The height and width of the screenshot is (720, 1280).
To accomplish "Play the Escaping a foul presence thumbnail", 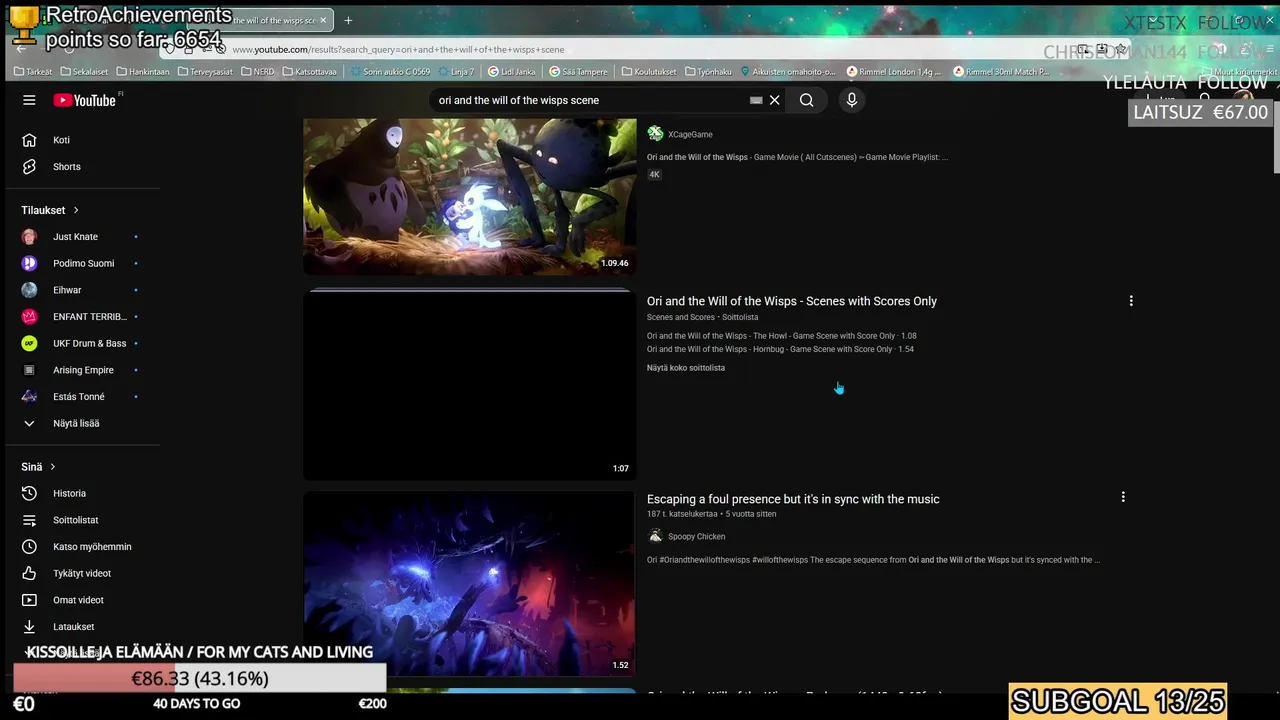I will tap(469, 583).
